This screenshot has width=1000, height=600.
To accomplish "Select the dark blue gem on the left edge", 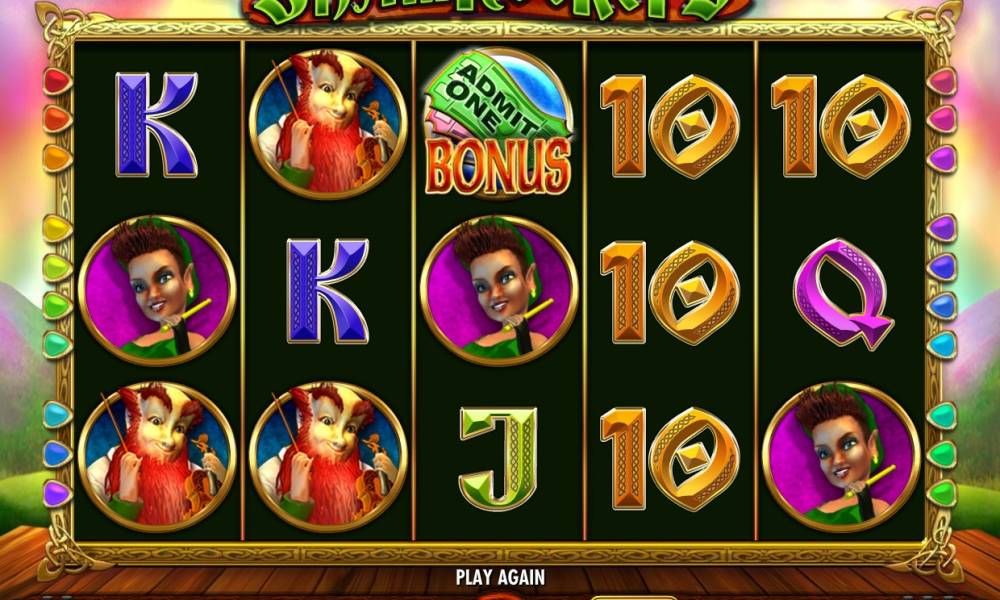I will click(x=57, y=454).
